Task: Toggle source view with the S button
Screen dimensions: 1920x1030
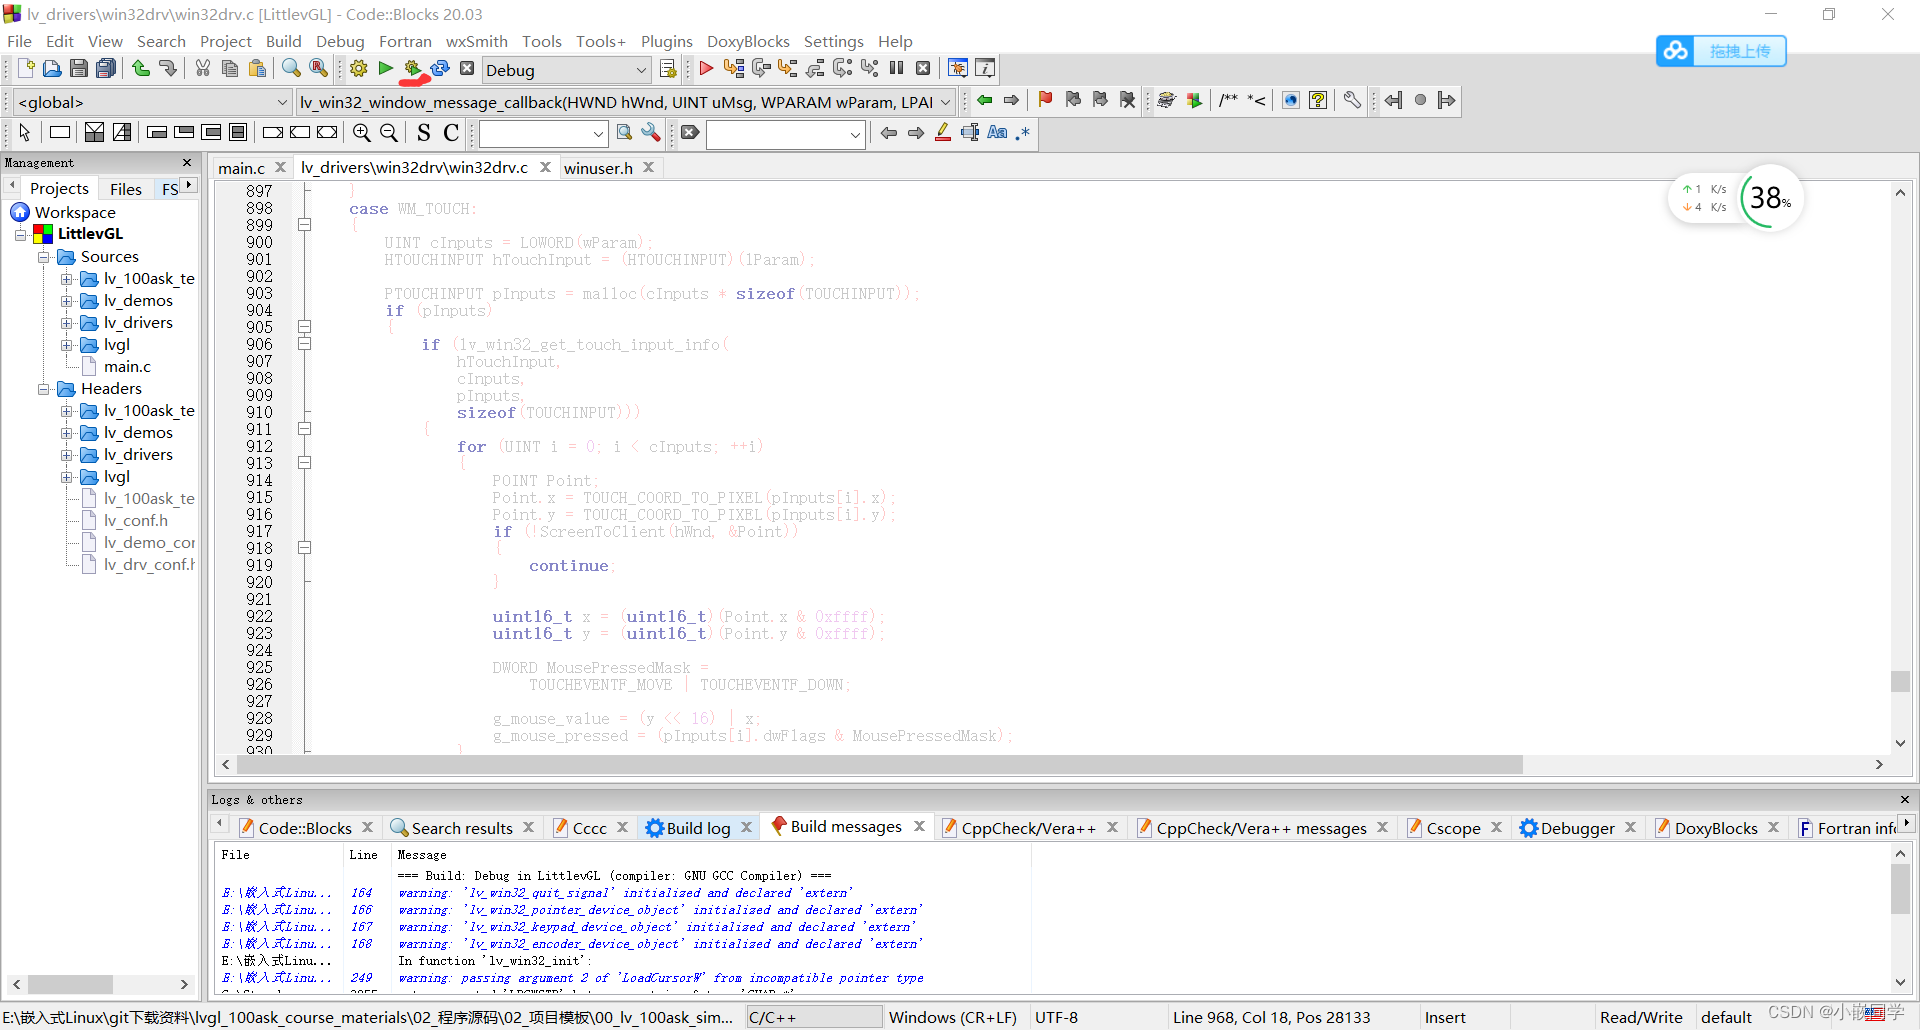Action: pos(424,132)
